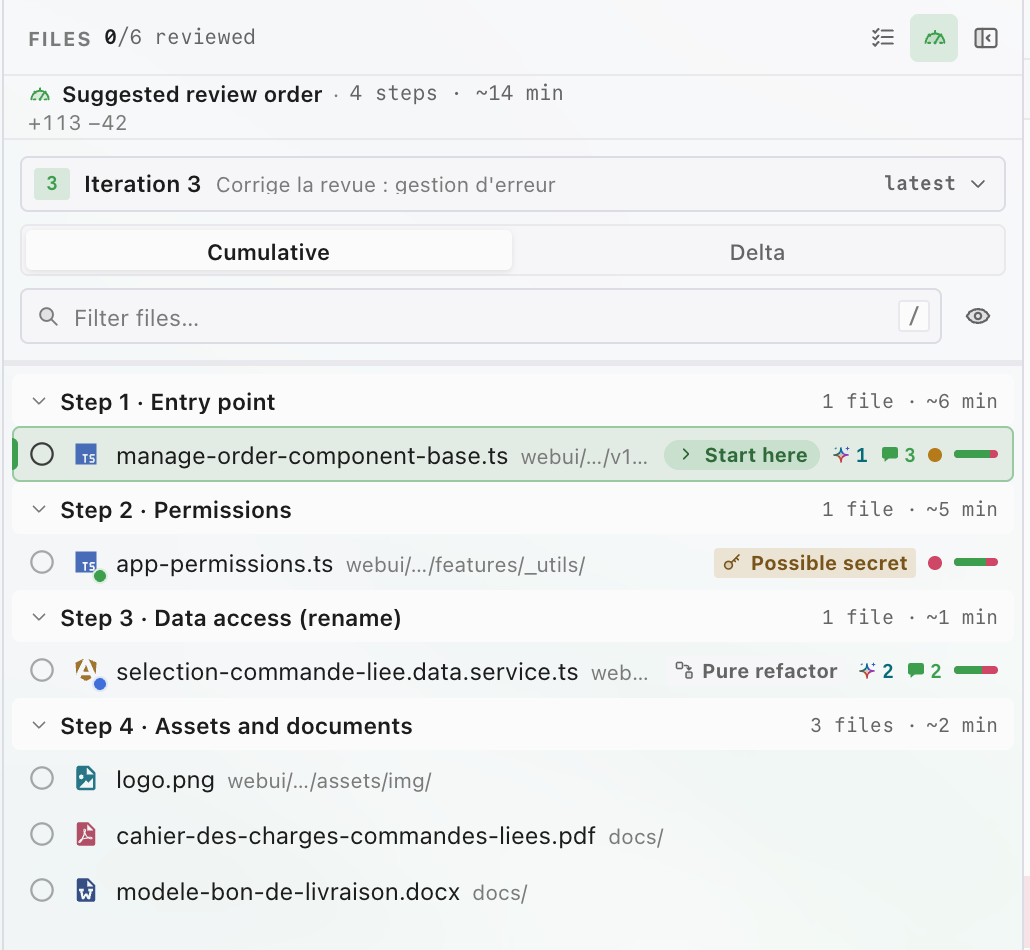This screenshot has width=1030, height=950.
Task: Collapse the sidebar panel icon
Action: [985, 38]
